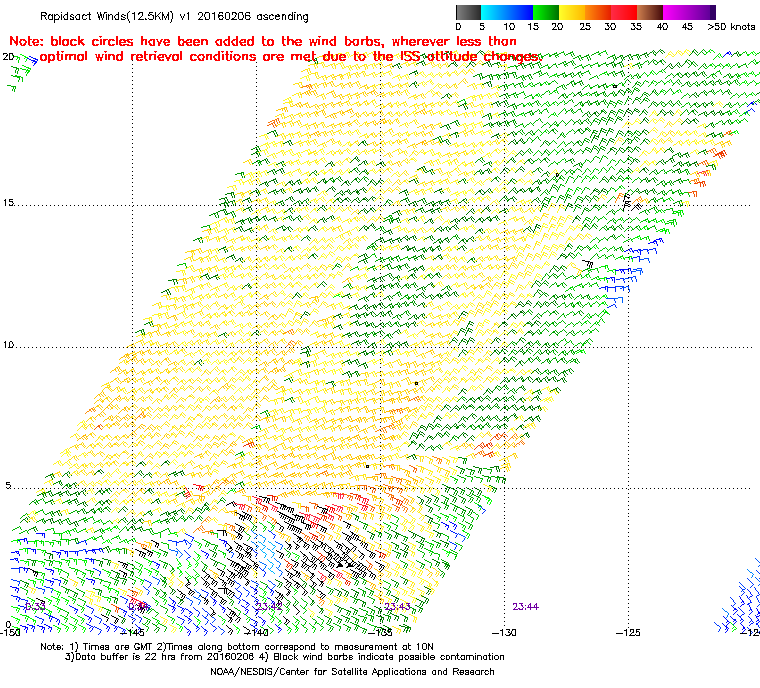This screenshot has width=760, height=688.
Task: Click the '>50 knots' legend label
Action: (x=731, y=27)
